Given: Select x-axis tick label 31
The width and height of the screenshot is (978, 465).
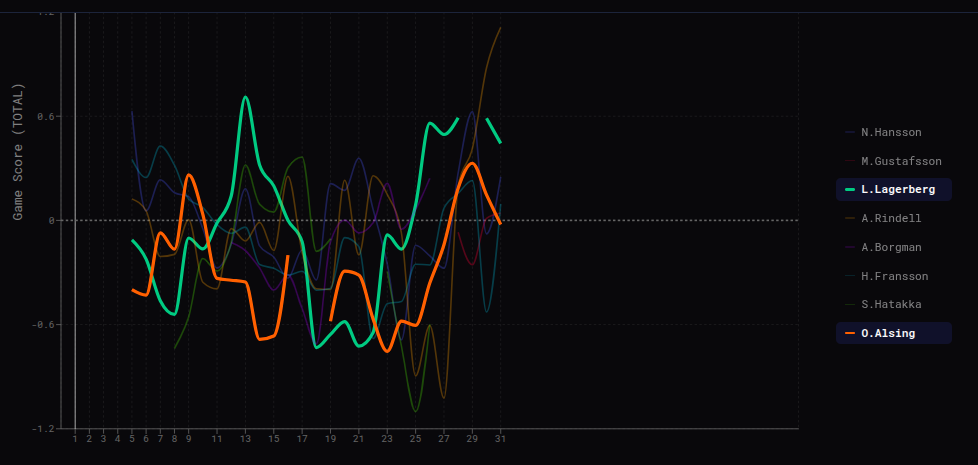Looking at the screenshot, I should point(500,438).
